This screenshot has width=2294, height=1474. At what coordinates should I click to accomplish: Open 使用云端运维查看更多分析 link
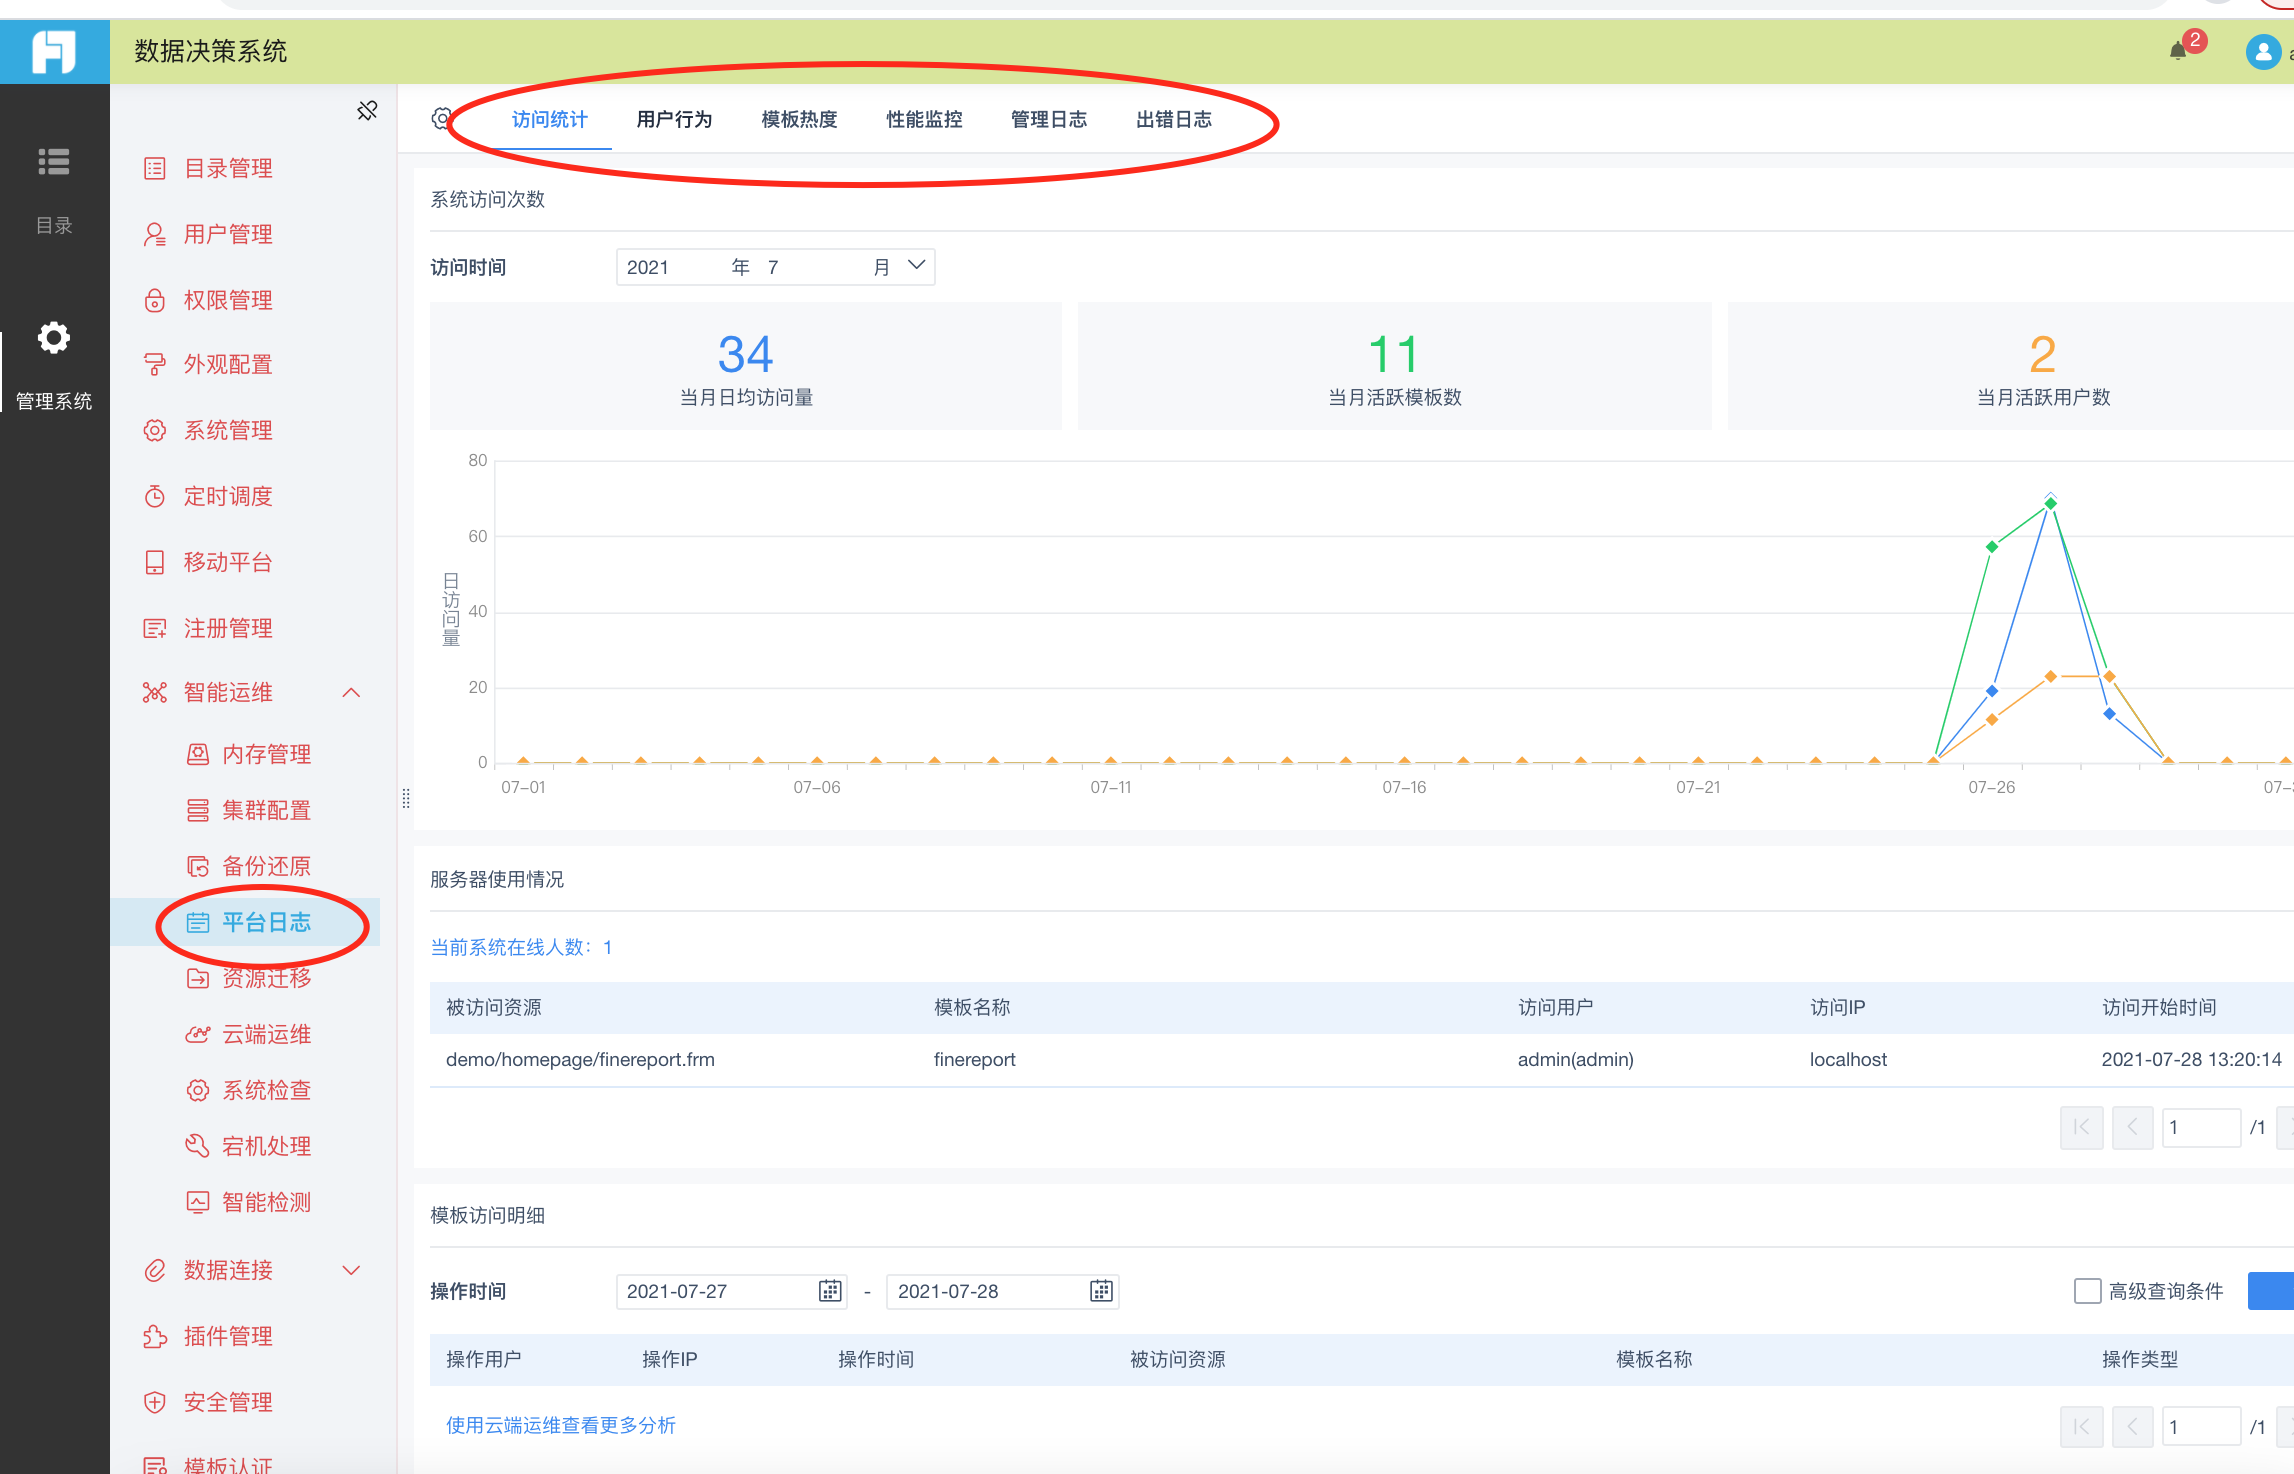(561, 1425)
